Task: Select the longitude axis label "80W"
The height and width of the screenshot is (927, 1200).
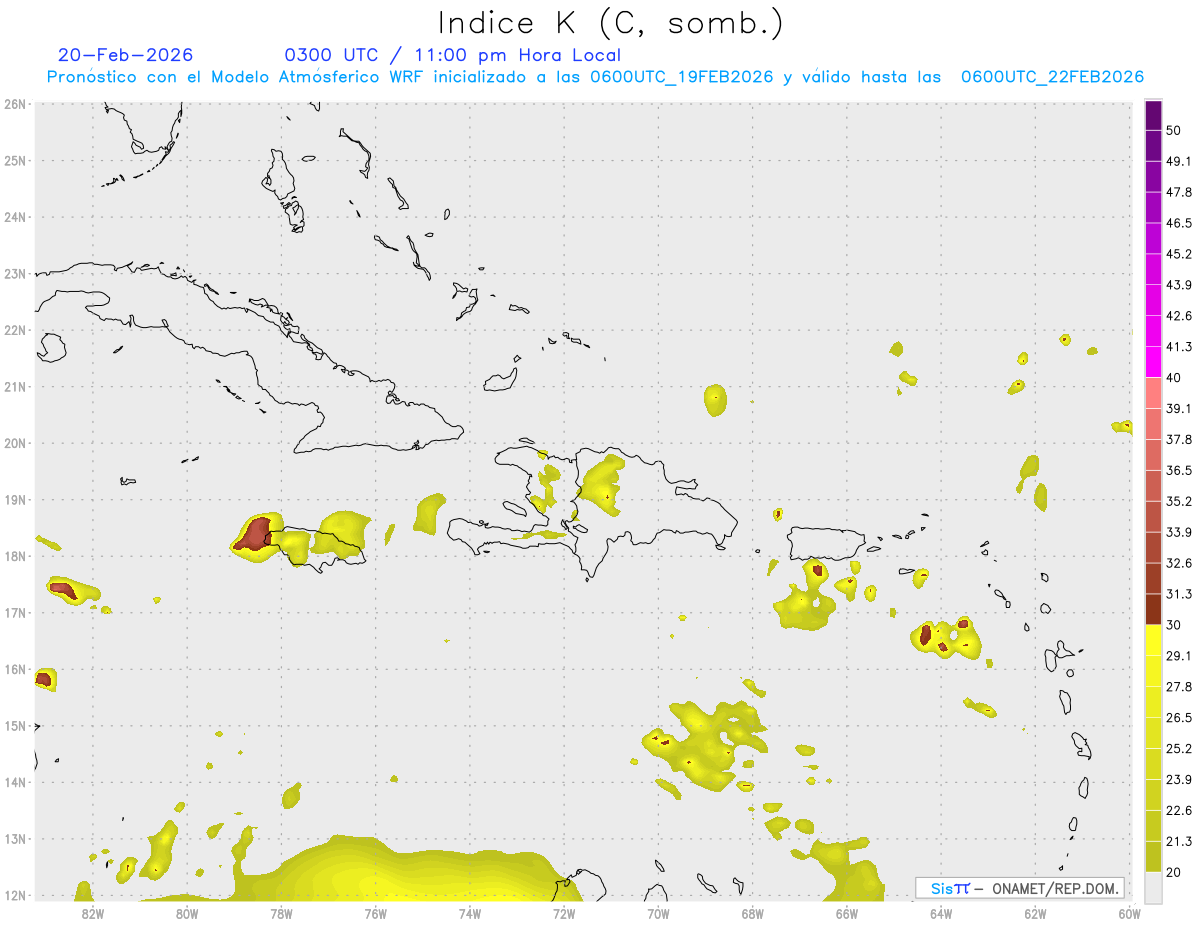Action: pyautogui.click(x=186, y=914)
